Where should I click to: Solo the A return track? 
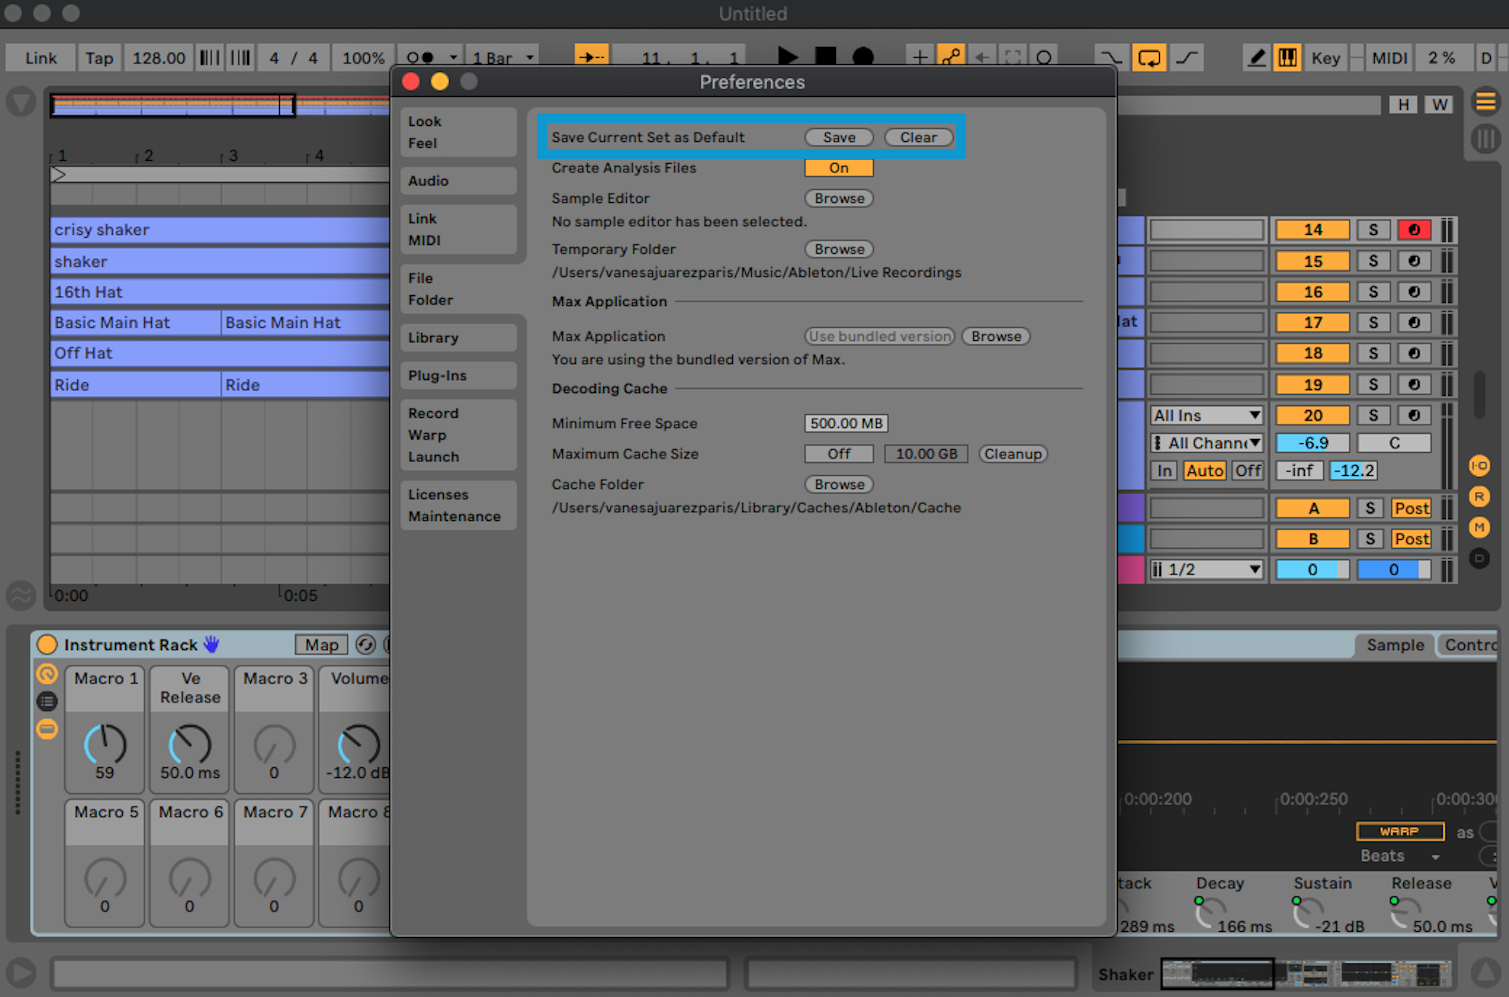pos(1370,507)
